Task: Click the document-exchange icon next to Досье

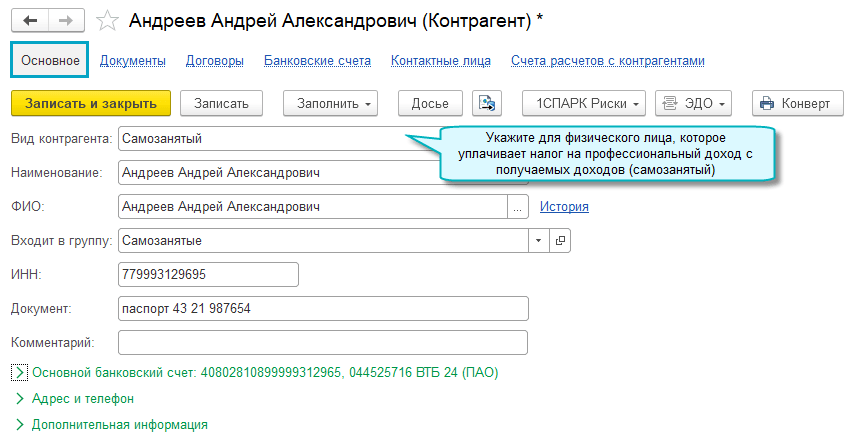Action: coord(487,103)
